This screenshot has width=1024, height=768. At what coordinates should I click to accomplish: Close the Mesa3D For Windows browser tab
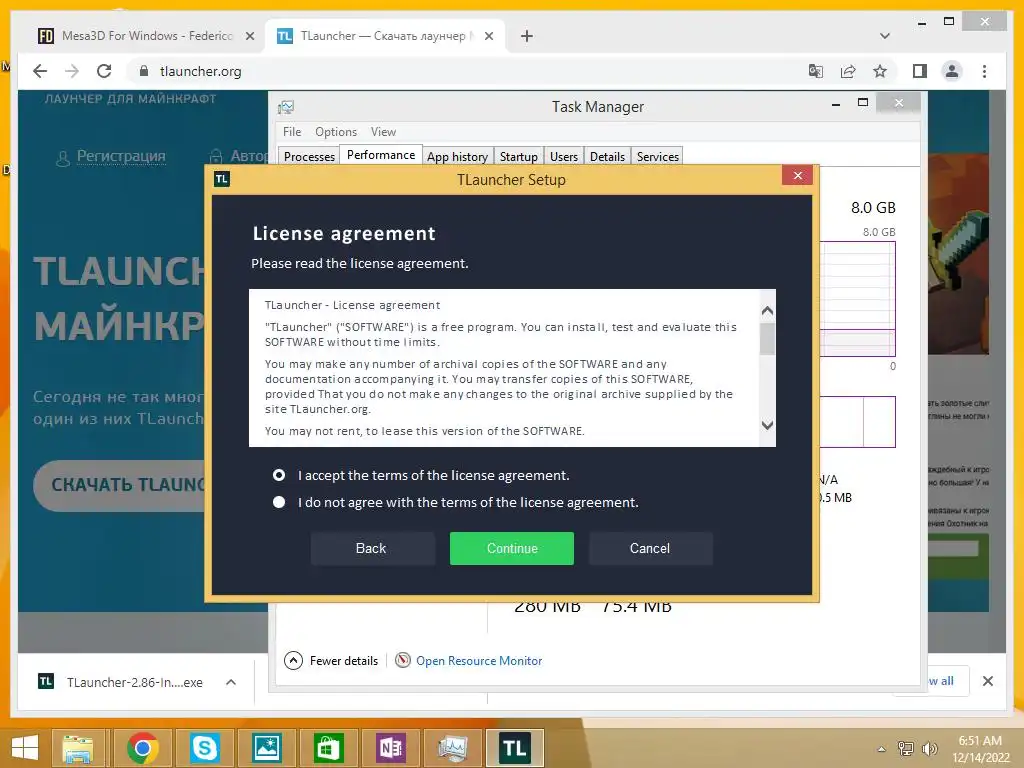click(x=249, y=37)
